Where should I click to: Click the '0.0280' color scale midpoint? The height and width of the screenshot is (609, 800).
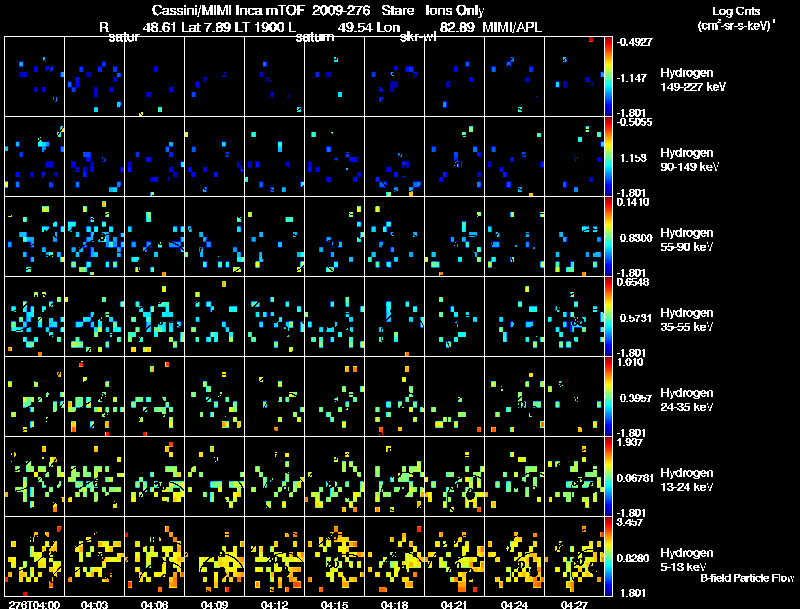[x=635, y=559]
